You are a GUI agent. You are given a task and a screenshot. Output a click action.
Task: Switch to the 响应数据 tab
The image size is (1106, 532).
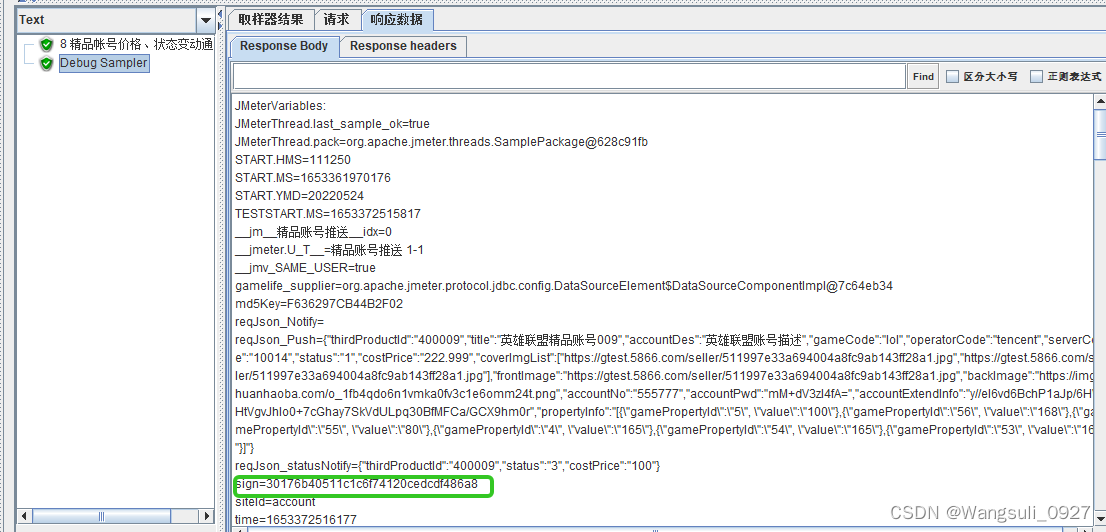(x=398, y=20)
